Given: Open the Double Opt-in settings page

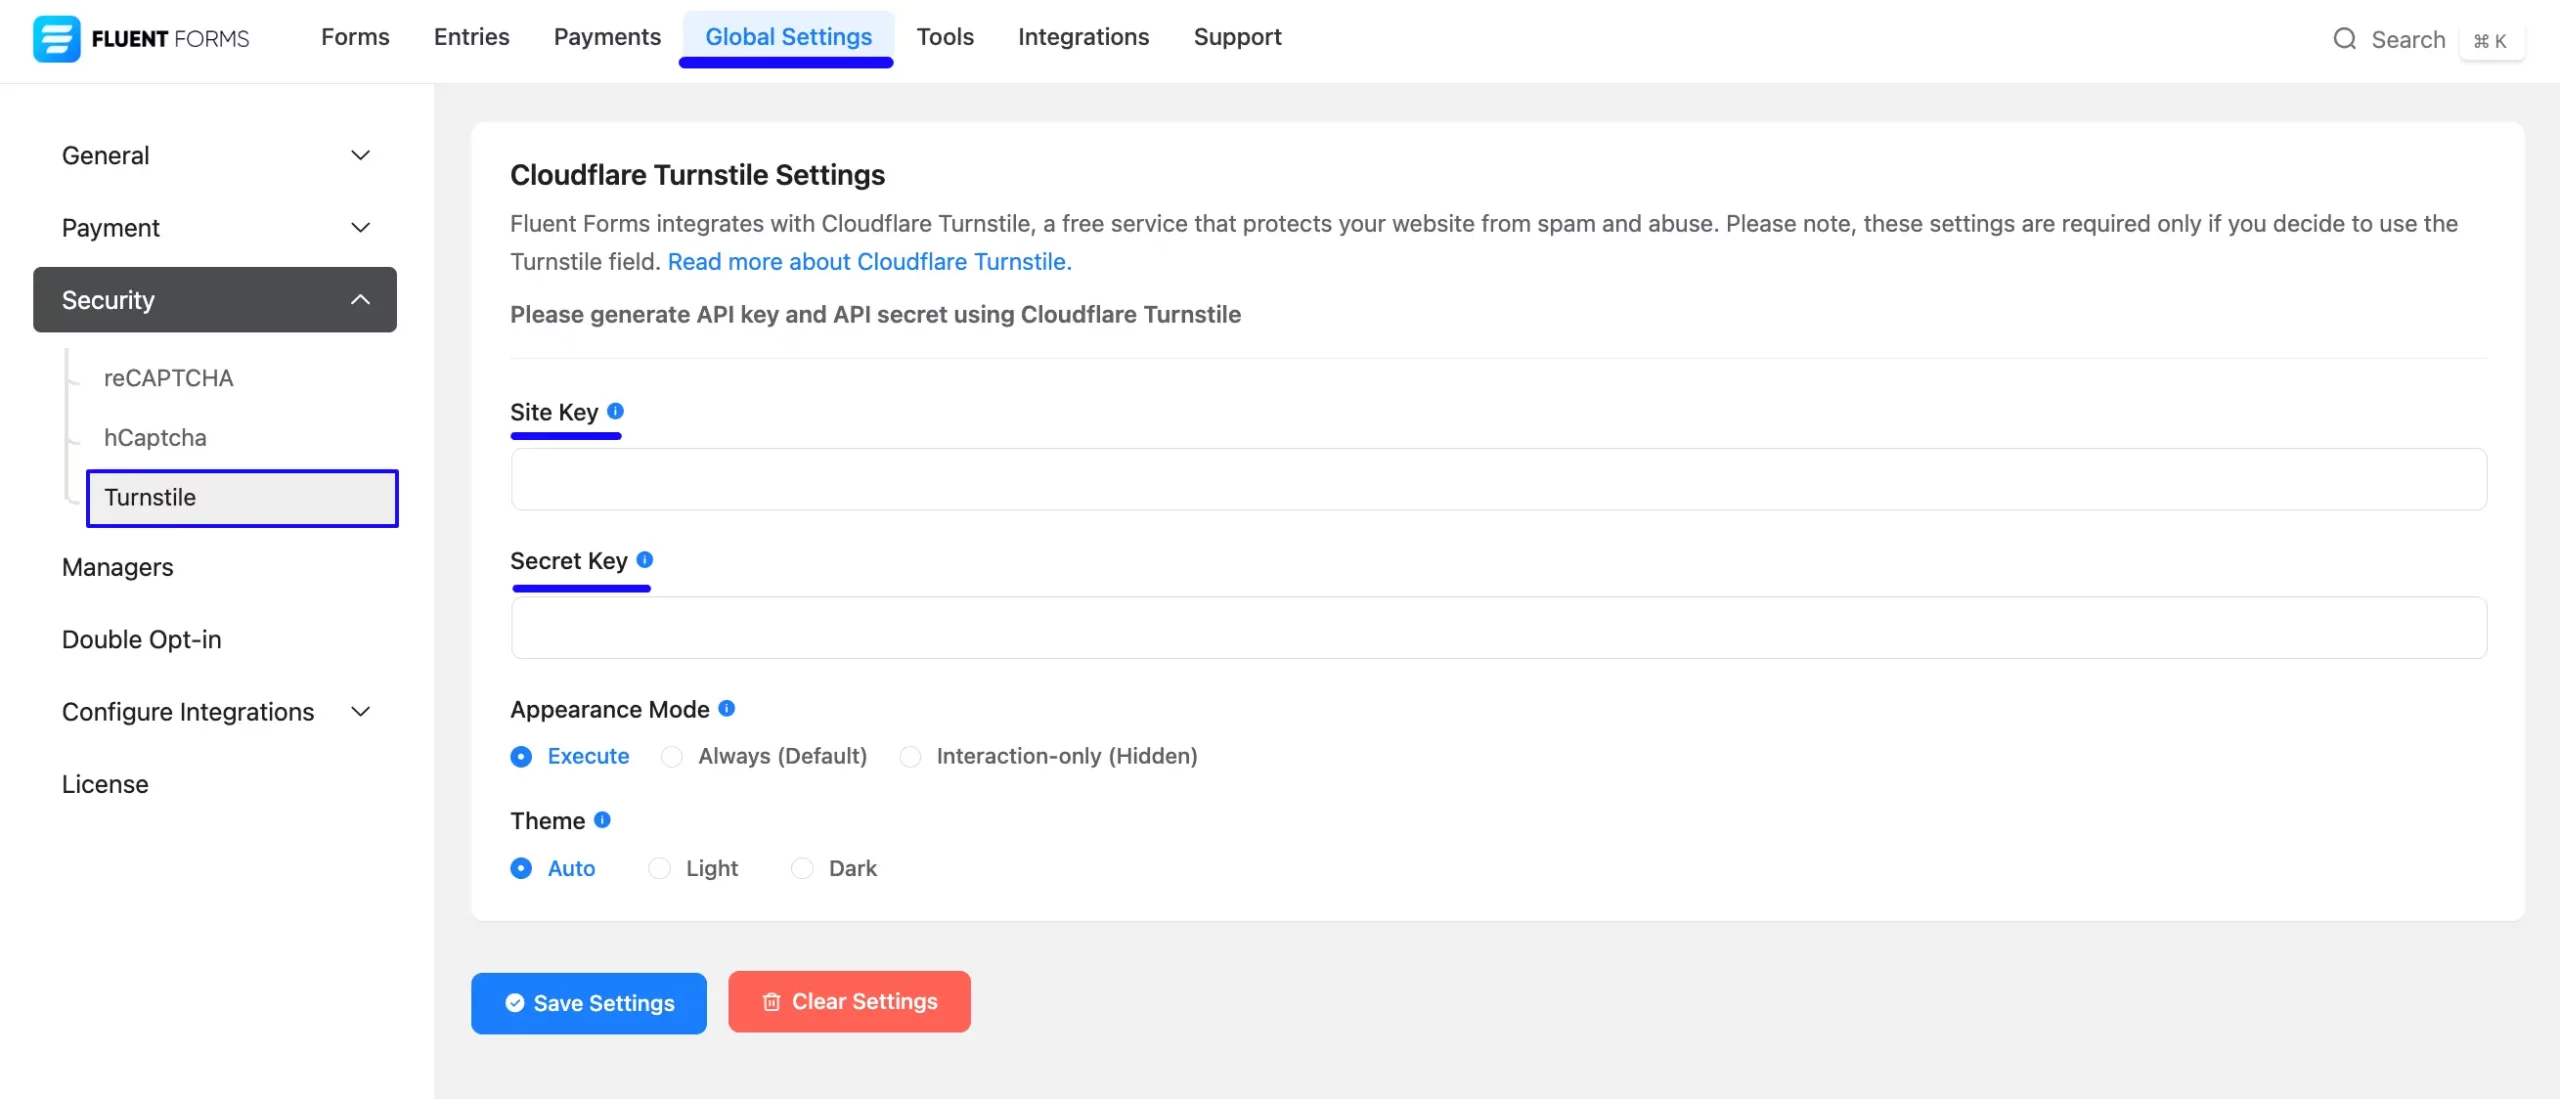Looking at the screenshot, I should pyautogui.click(x=141, y=640).
